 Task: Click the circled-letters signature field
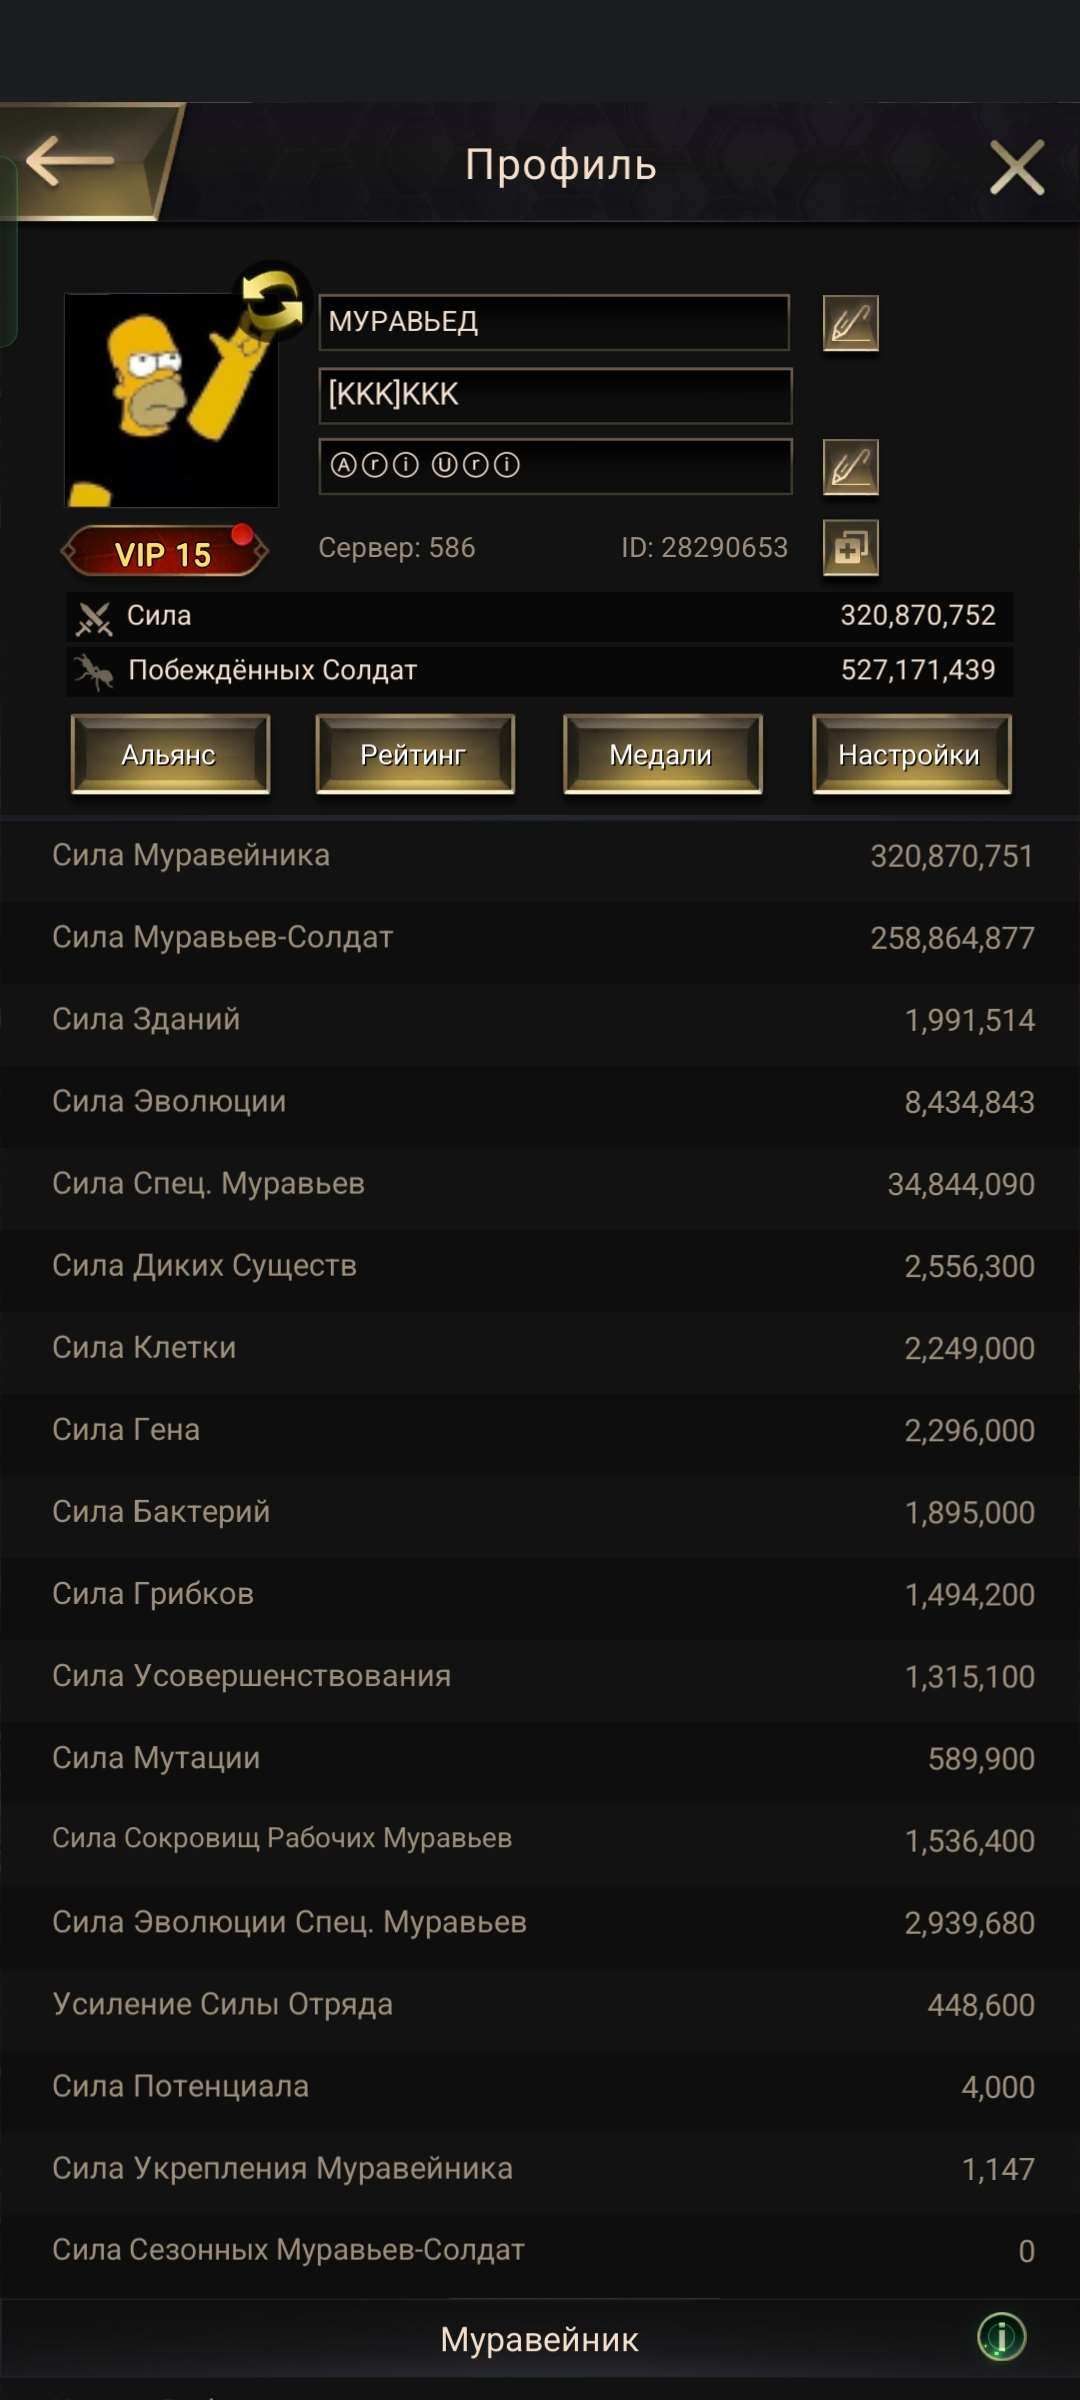tap(554, 466)
